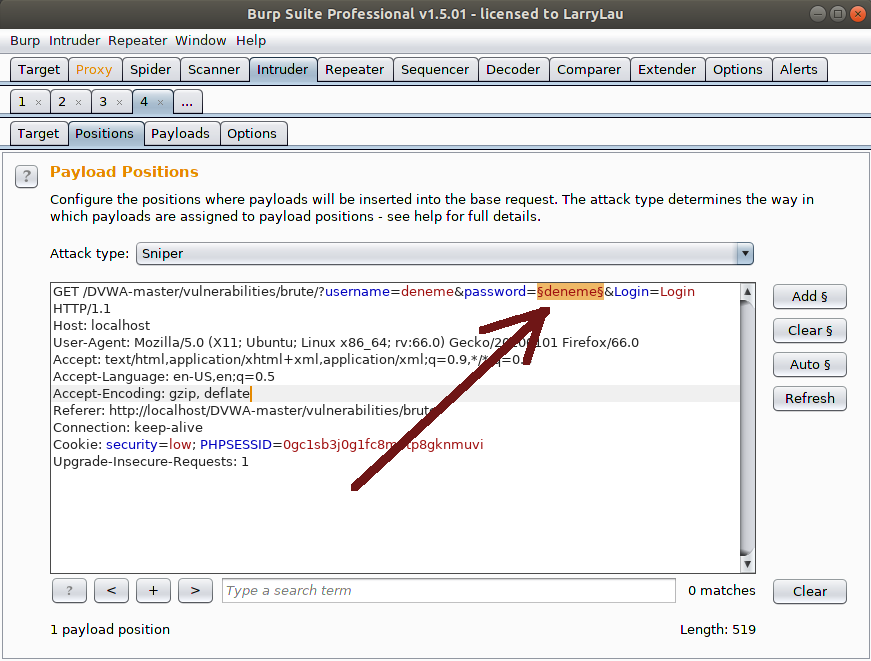This screenshot has width=871, height=661.
Task: Click scrollbar up arrow in request editor
Action: 748,292
